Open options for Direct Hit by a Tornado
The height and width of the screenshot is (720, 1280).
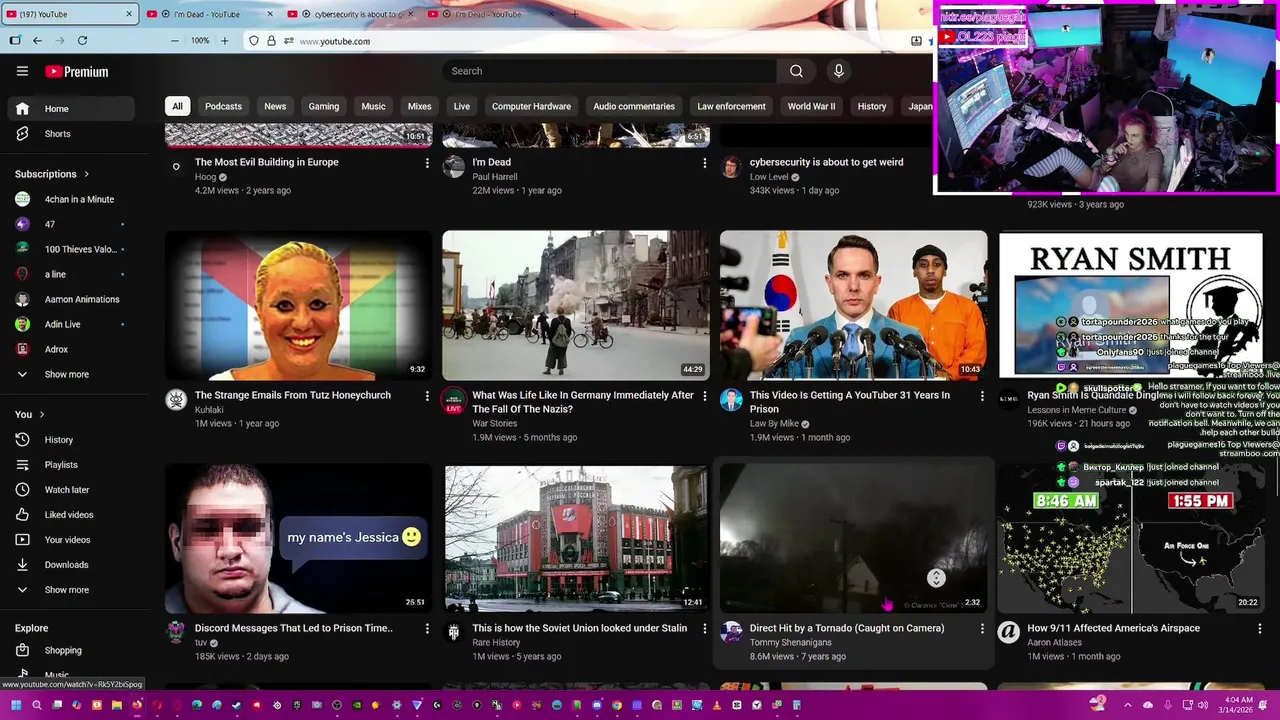[x=982, y=628]
